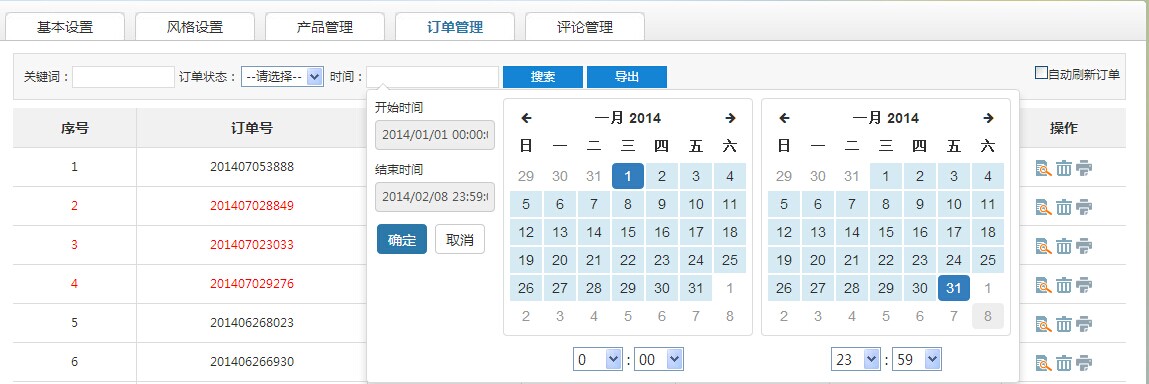The image size is (1149, 384).
Task: Click order number 201407028849
Action: [252, 206]
